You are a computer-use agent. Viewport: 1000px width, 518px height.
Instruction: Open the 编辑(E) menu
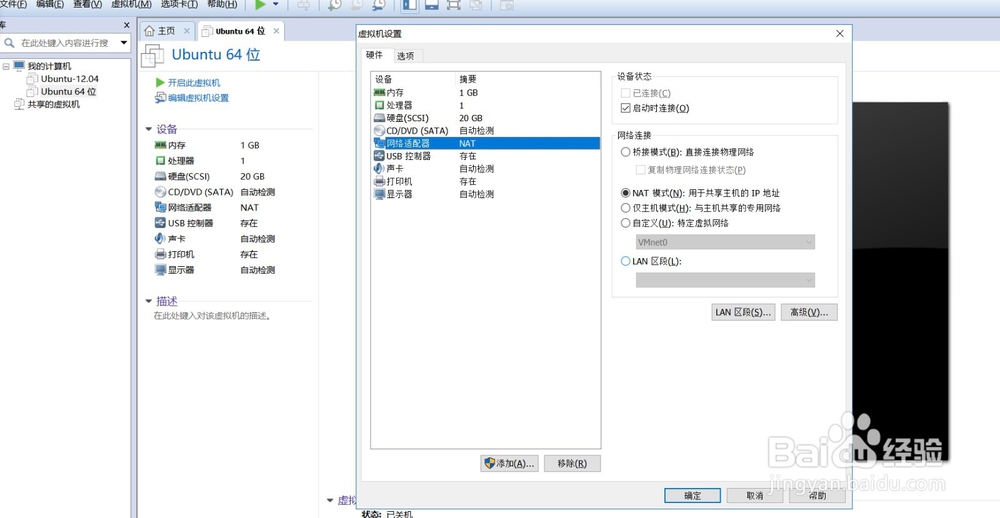50,4
